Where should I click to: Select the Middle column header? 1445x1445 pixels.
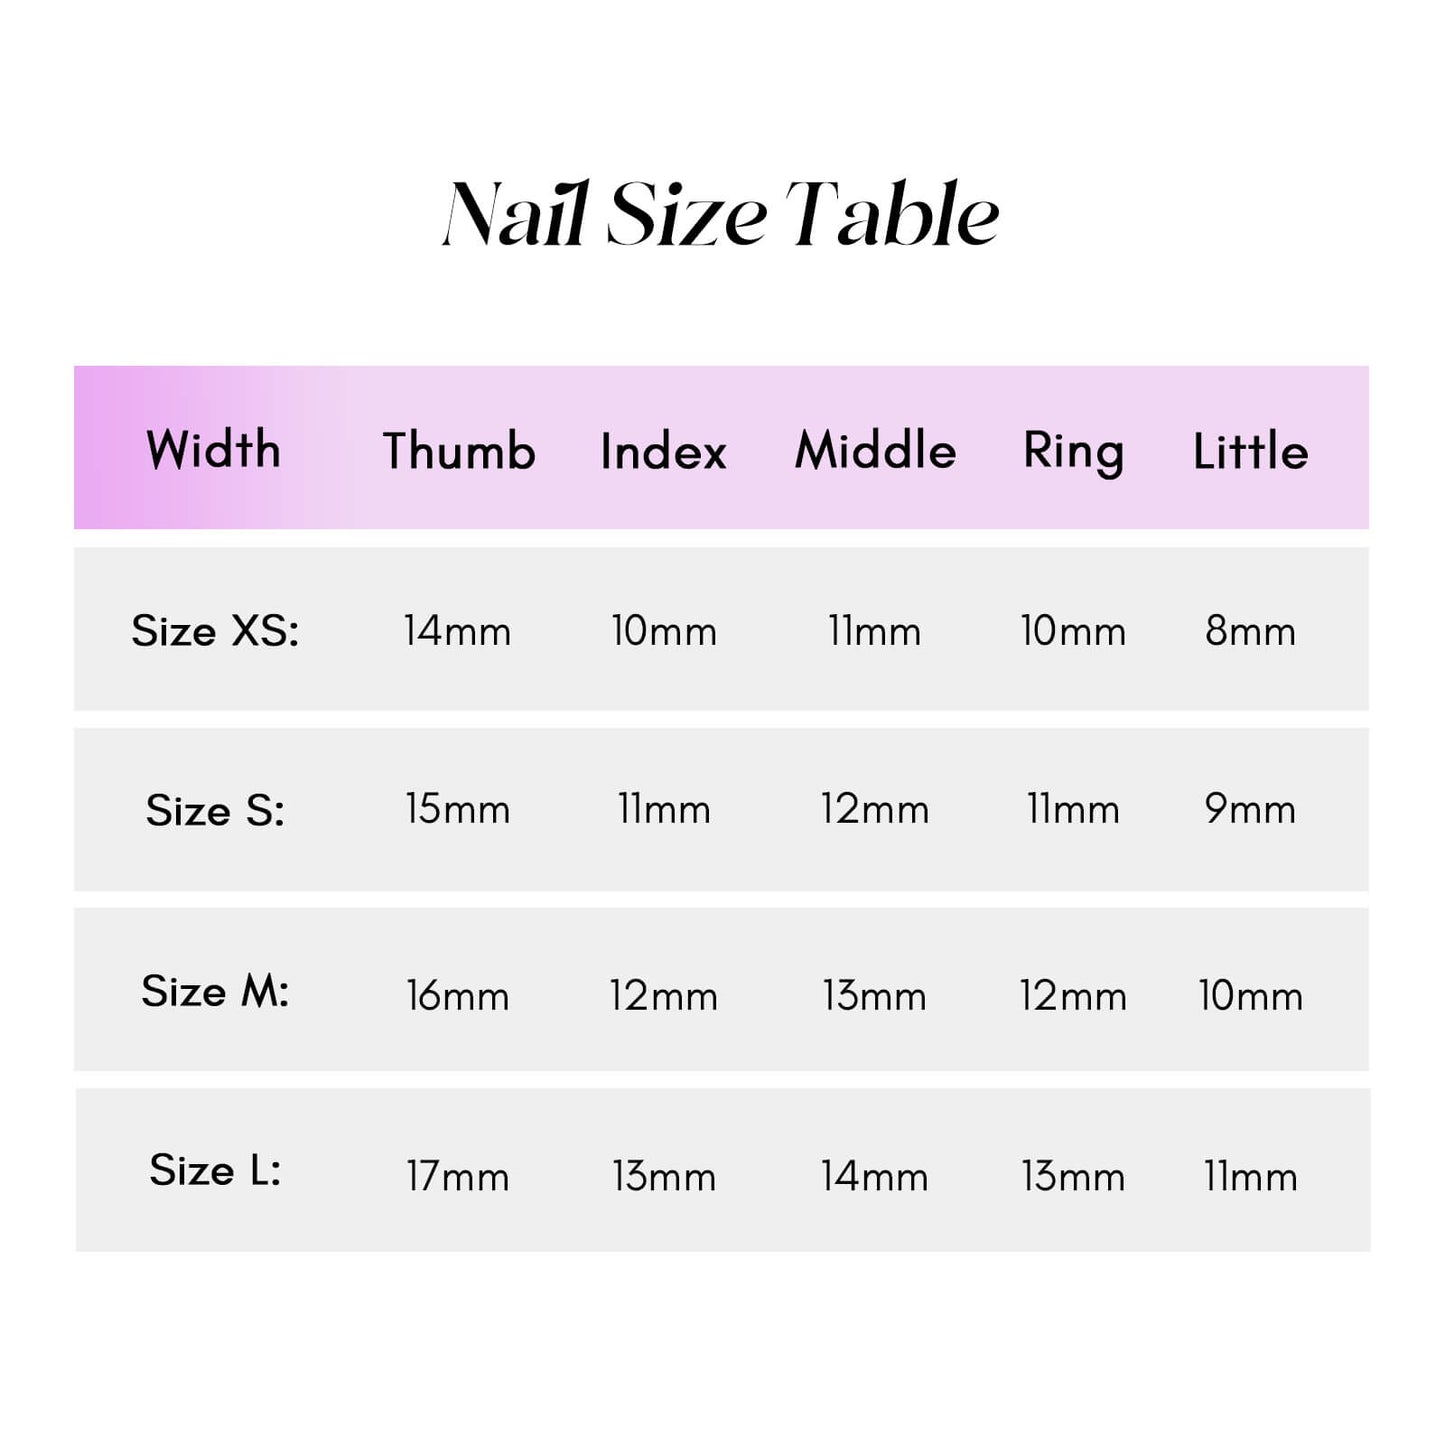tap(875, 451)
